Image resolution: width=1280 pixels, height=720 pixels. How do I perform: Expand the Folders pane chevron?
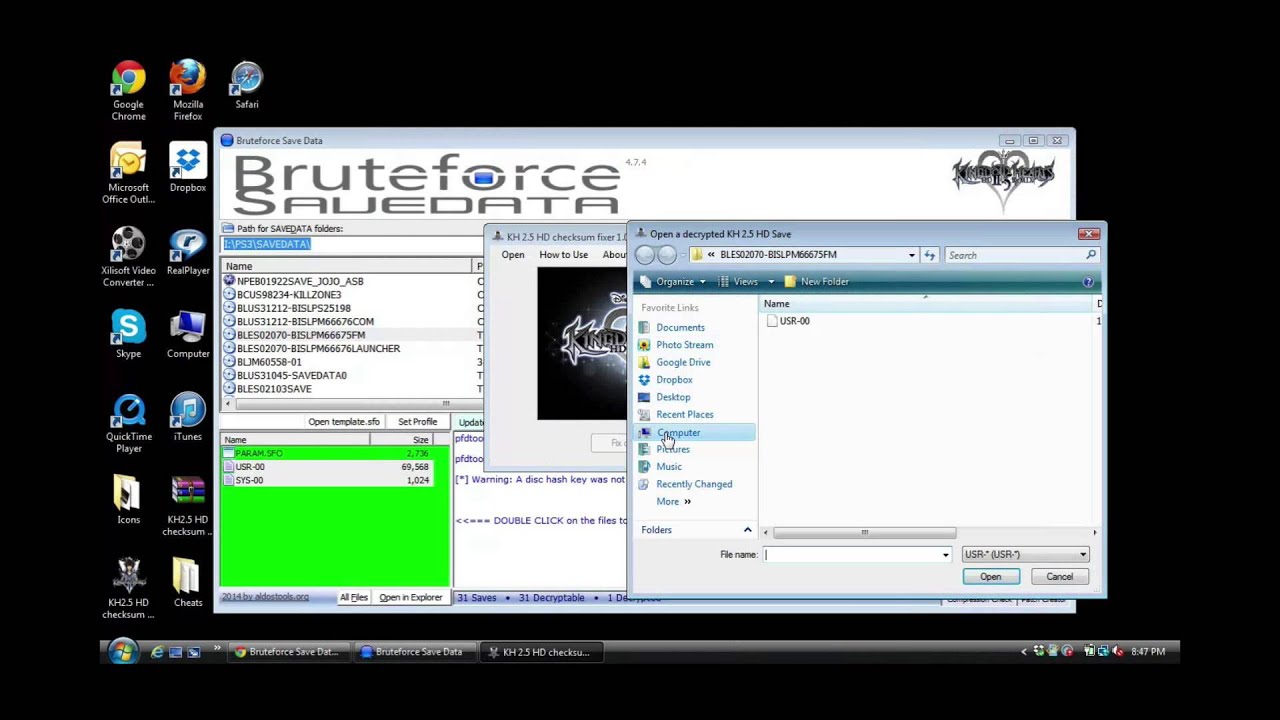tap(747, 530)
